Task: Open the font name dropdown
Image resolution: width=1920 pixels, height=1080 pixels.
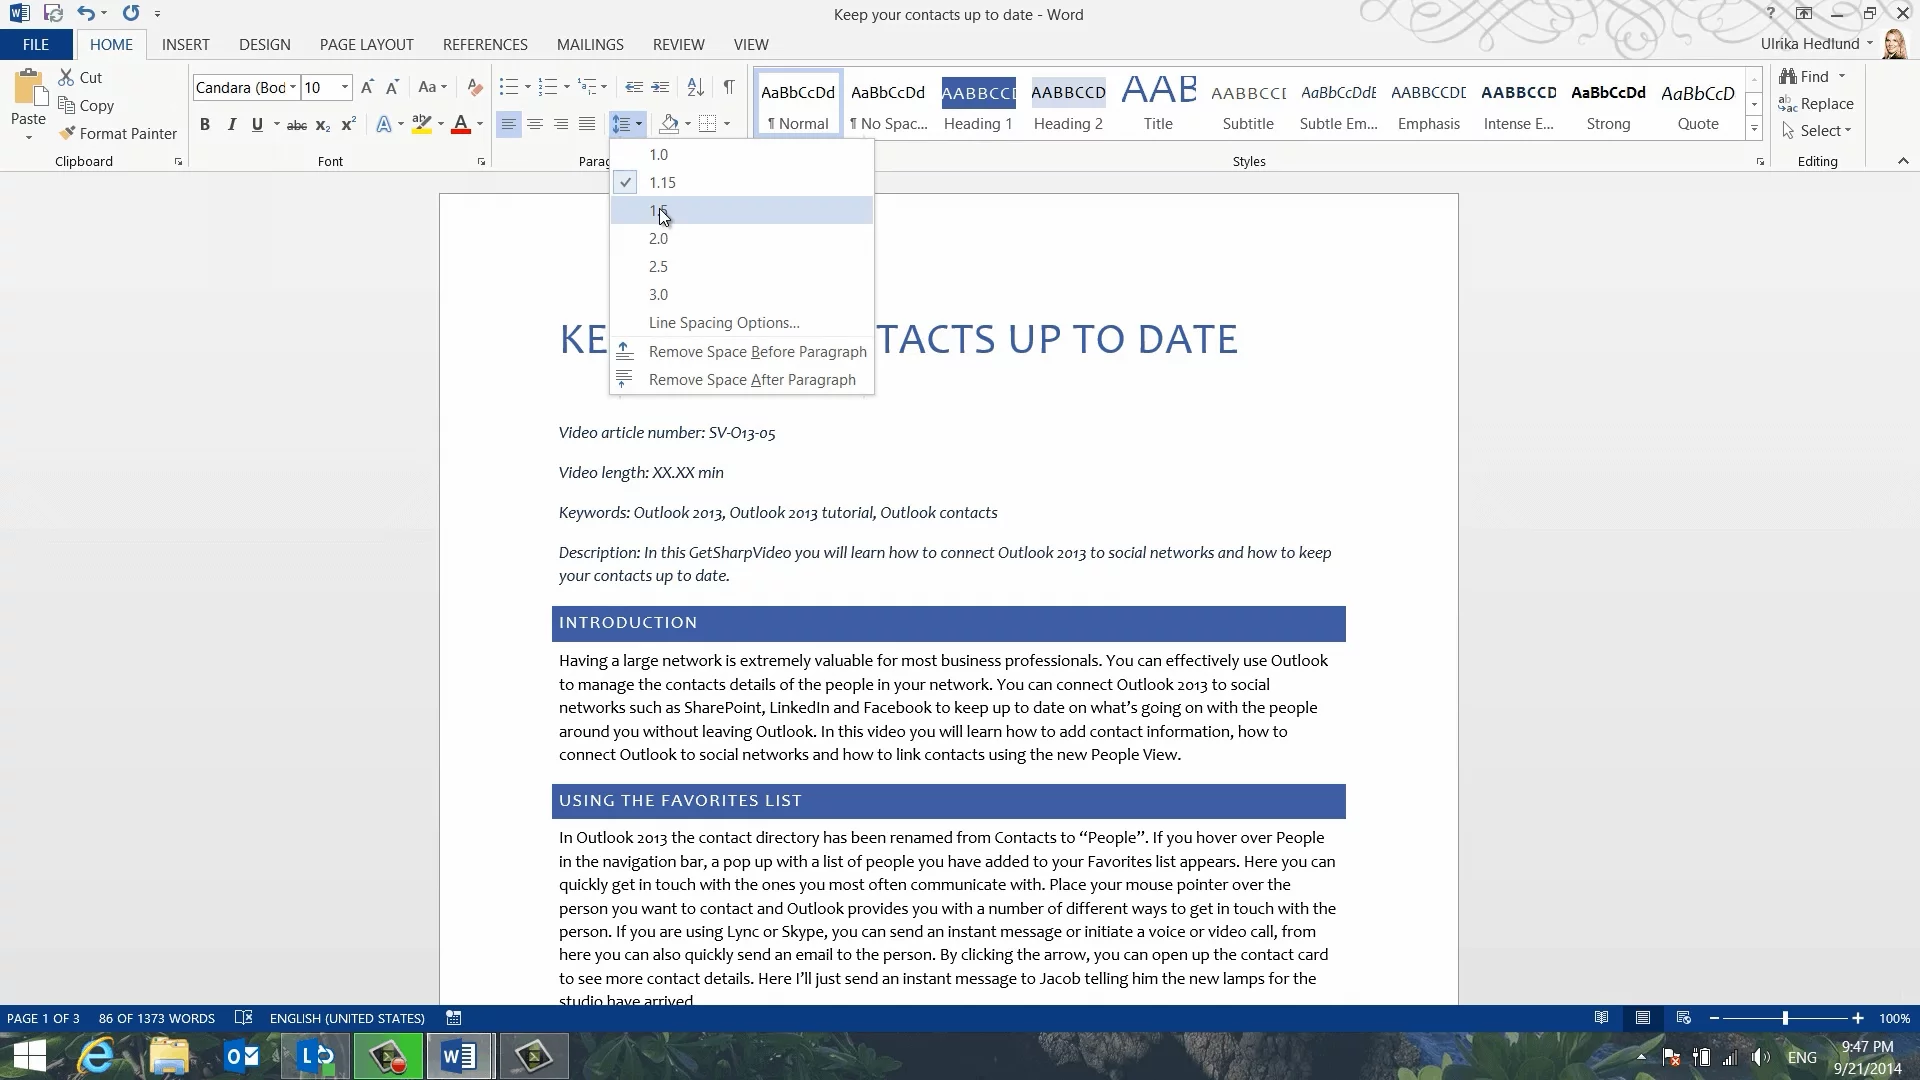Action: click(293, 87)
